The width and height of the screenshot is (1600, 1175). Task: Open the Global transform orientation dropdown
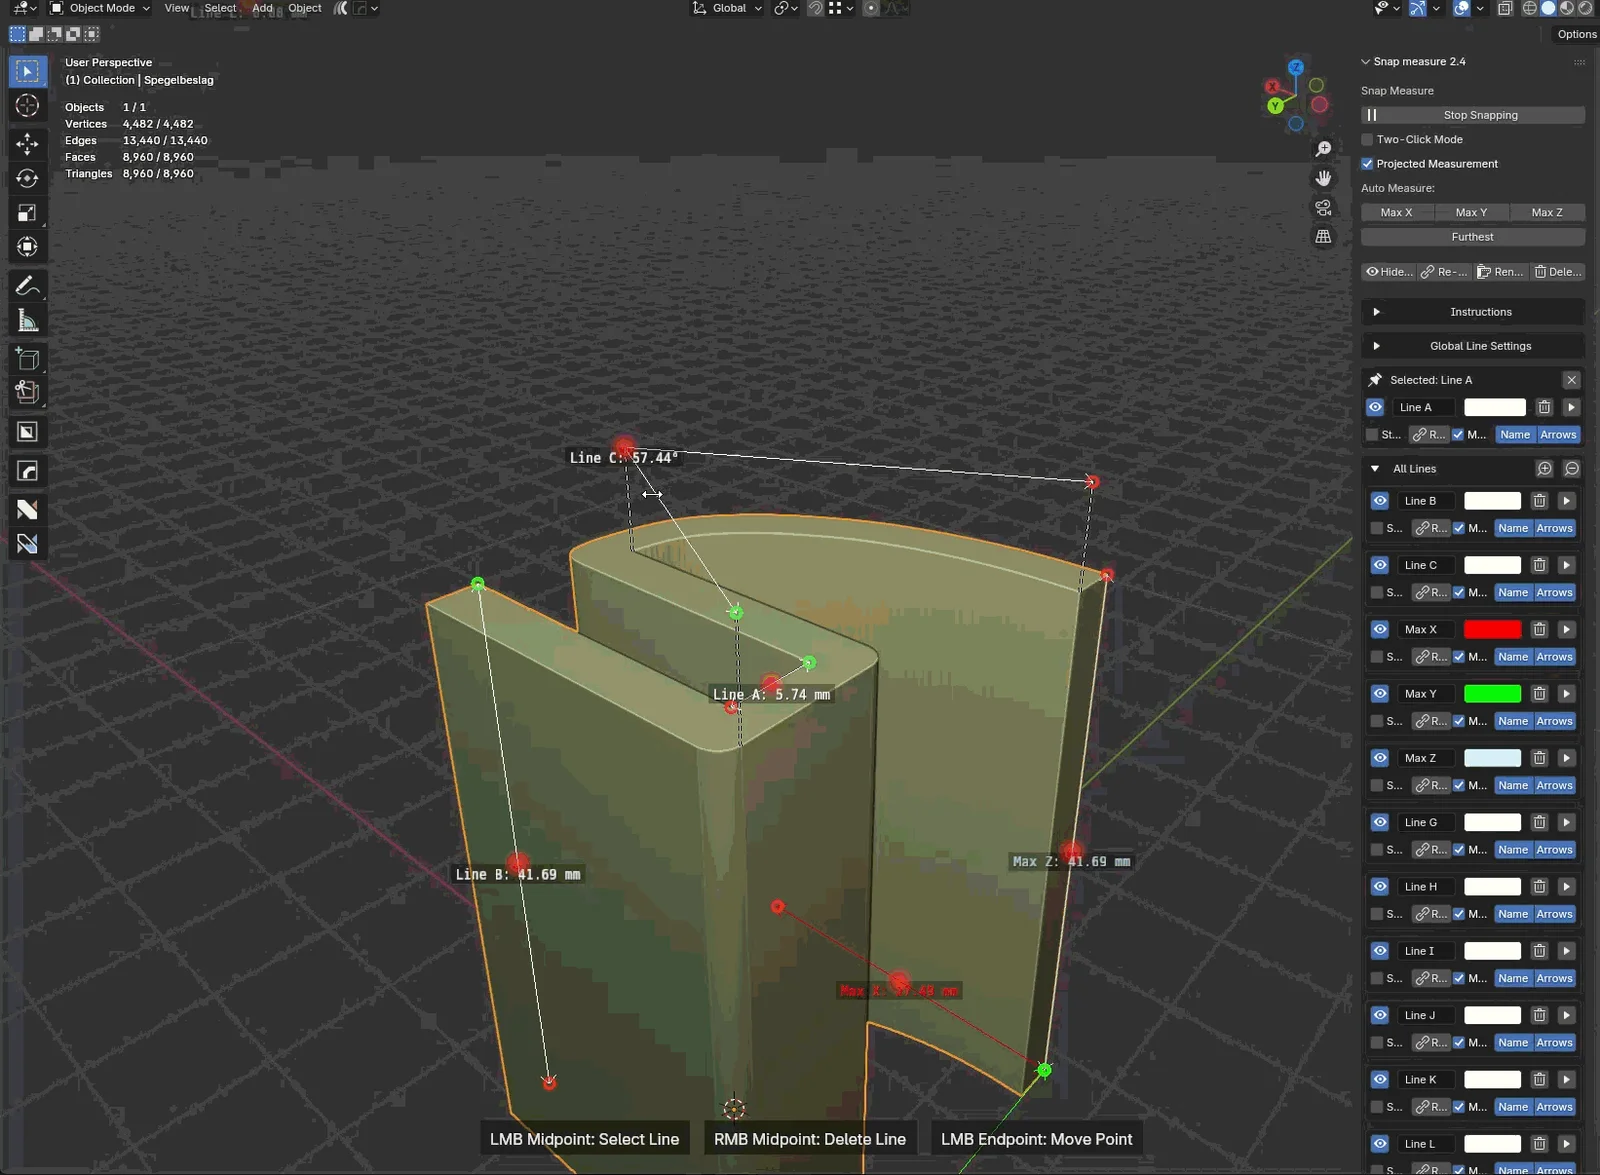(x=727, y=8)
